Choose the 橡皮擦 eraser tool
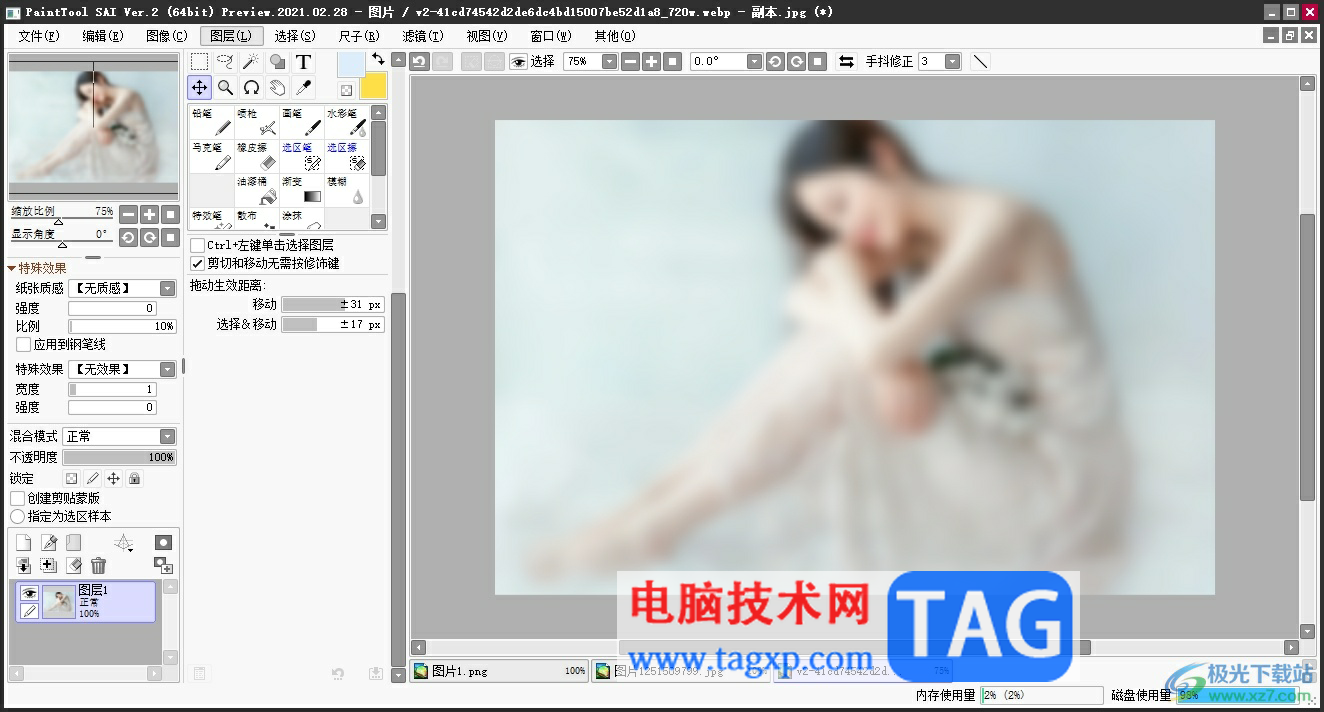 [x=257, y=155]
